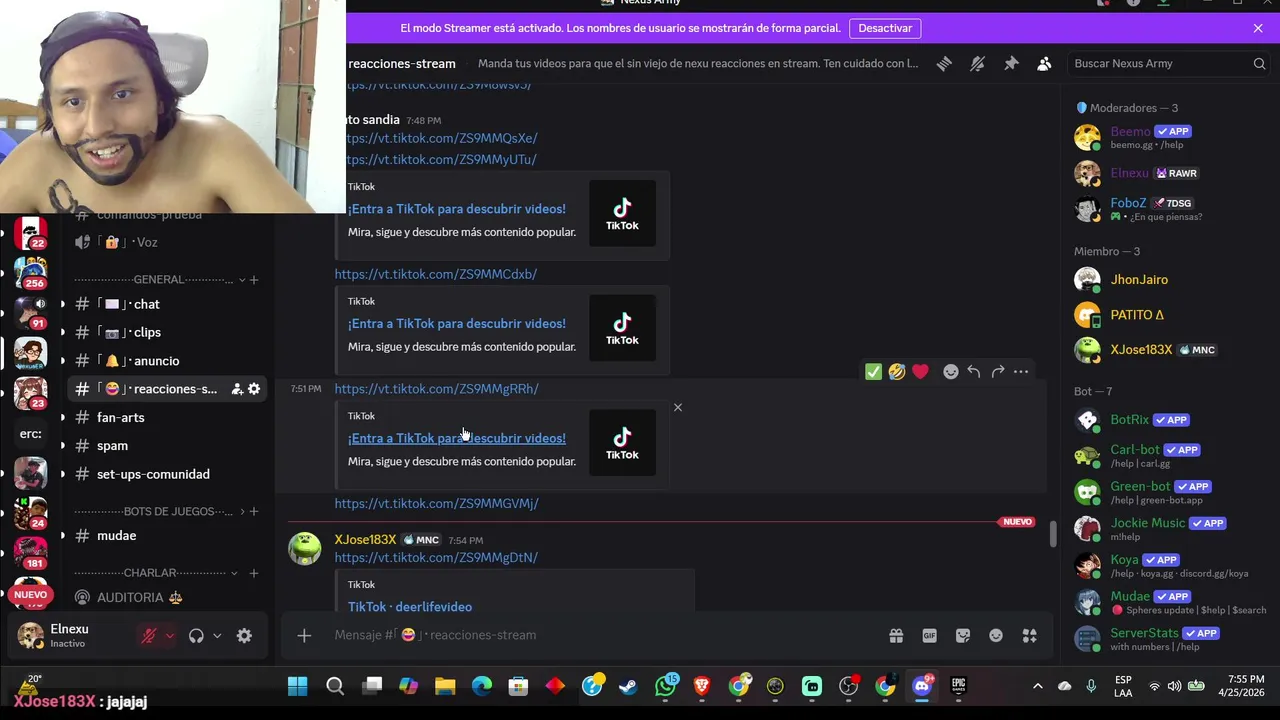The height and width of the screenshot is (720, 1280).
Task: Open pinned messages icon in header
Action: coord(1011,63)
